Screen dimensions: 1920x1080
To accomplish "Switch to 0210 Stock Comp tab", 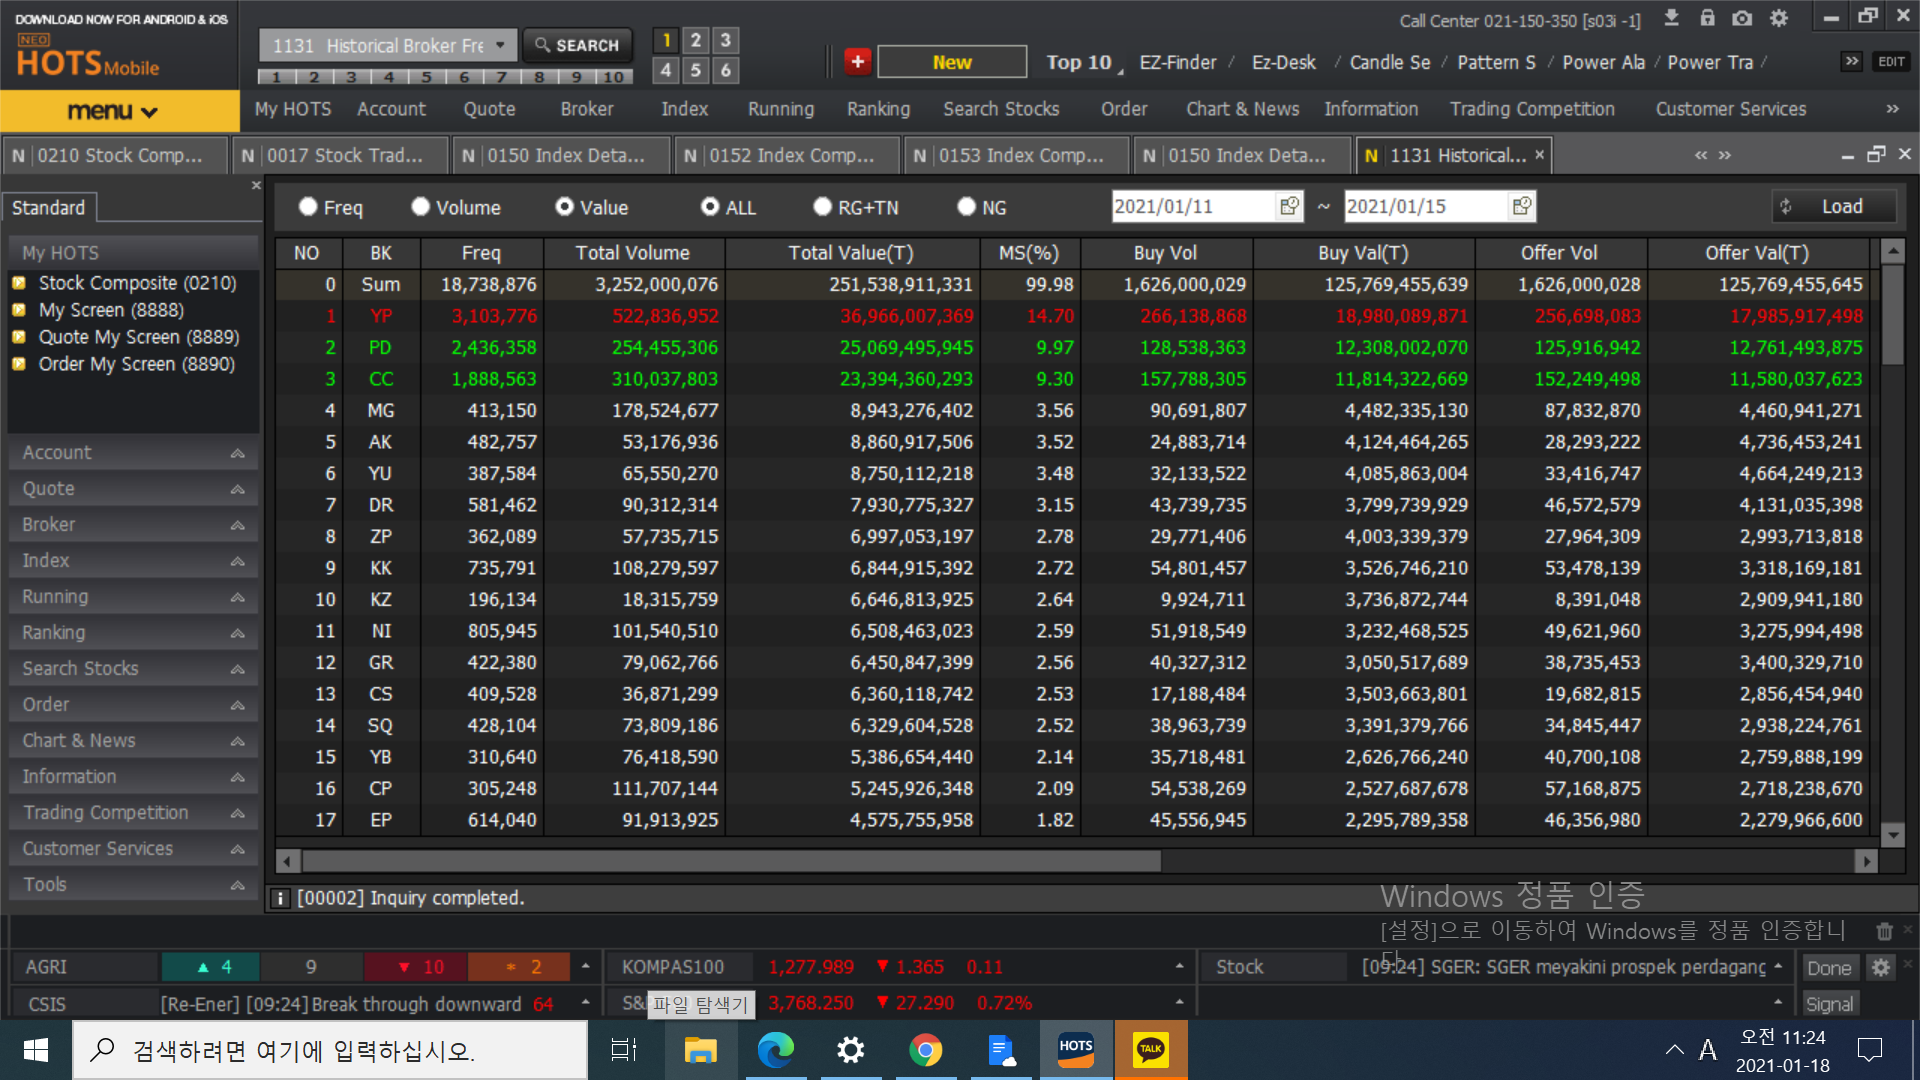I will pyautogui.click(x=114, y=155).
